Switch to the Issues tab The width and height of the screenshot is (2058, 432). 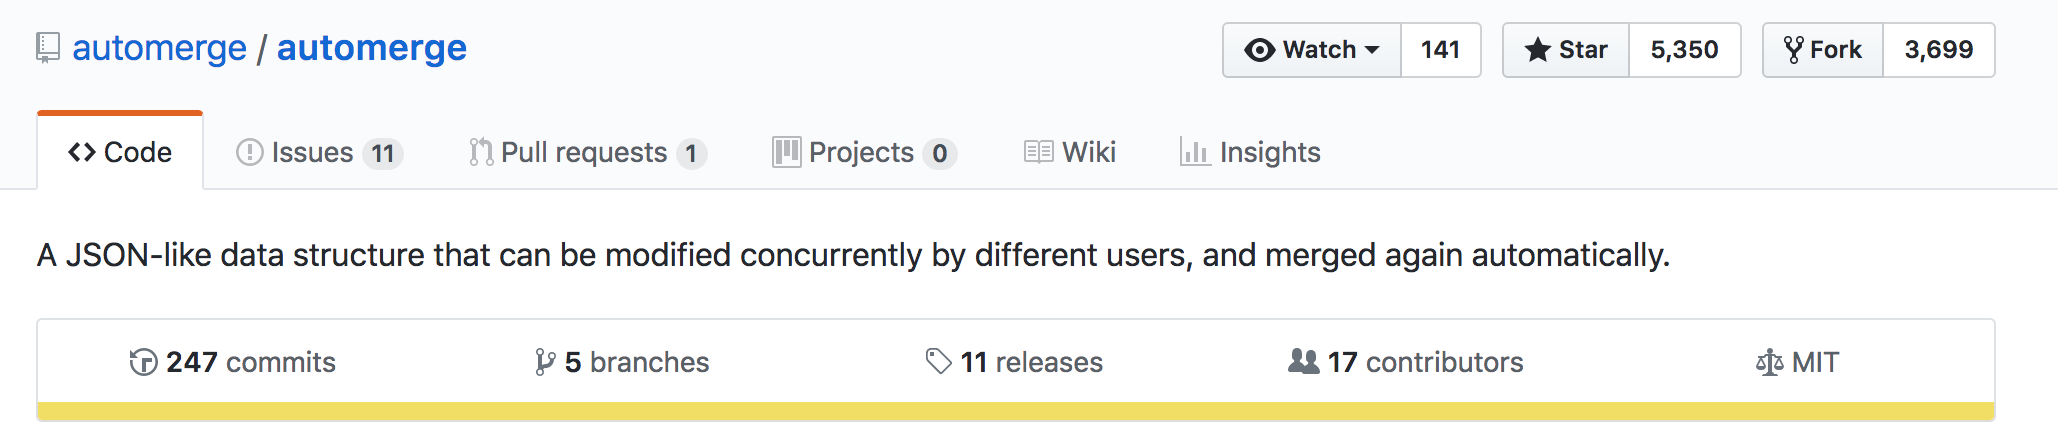point(319,152)
